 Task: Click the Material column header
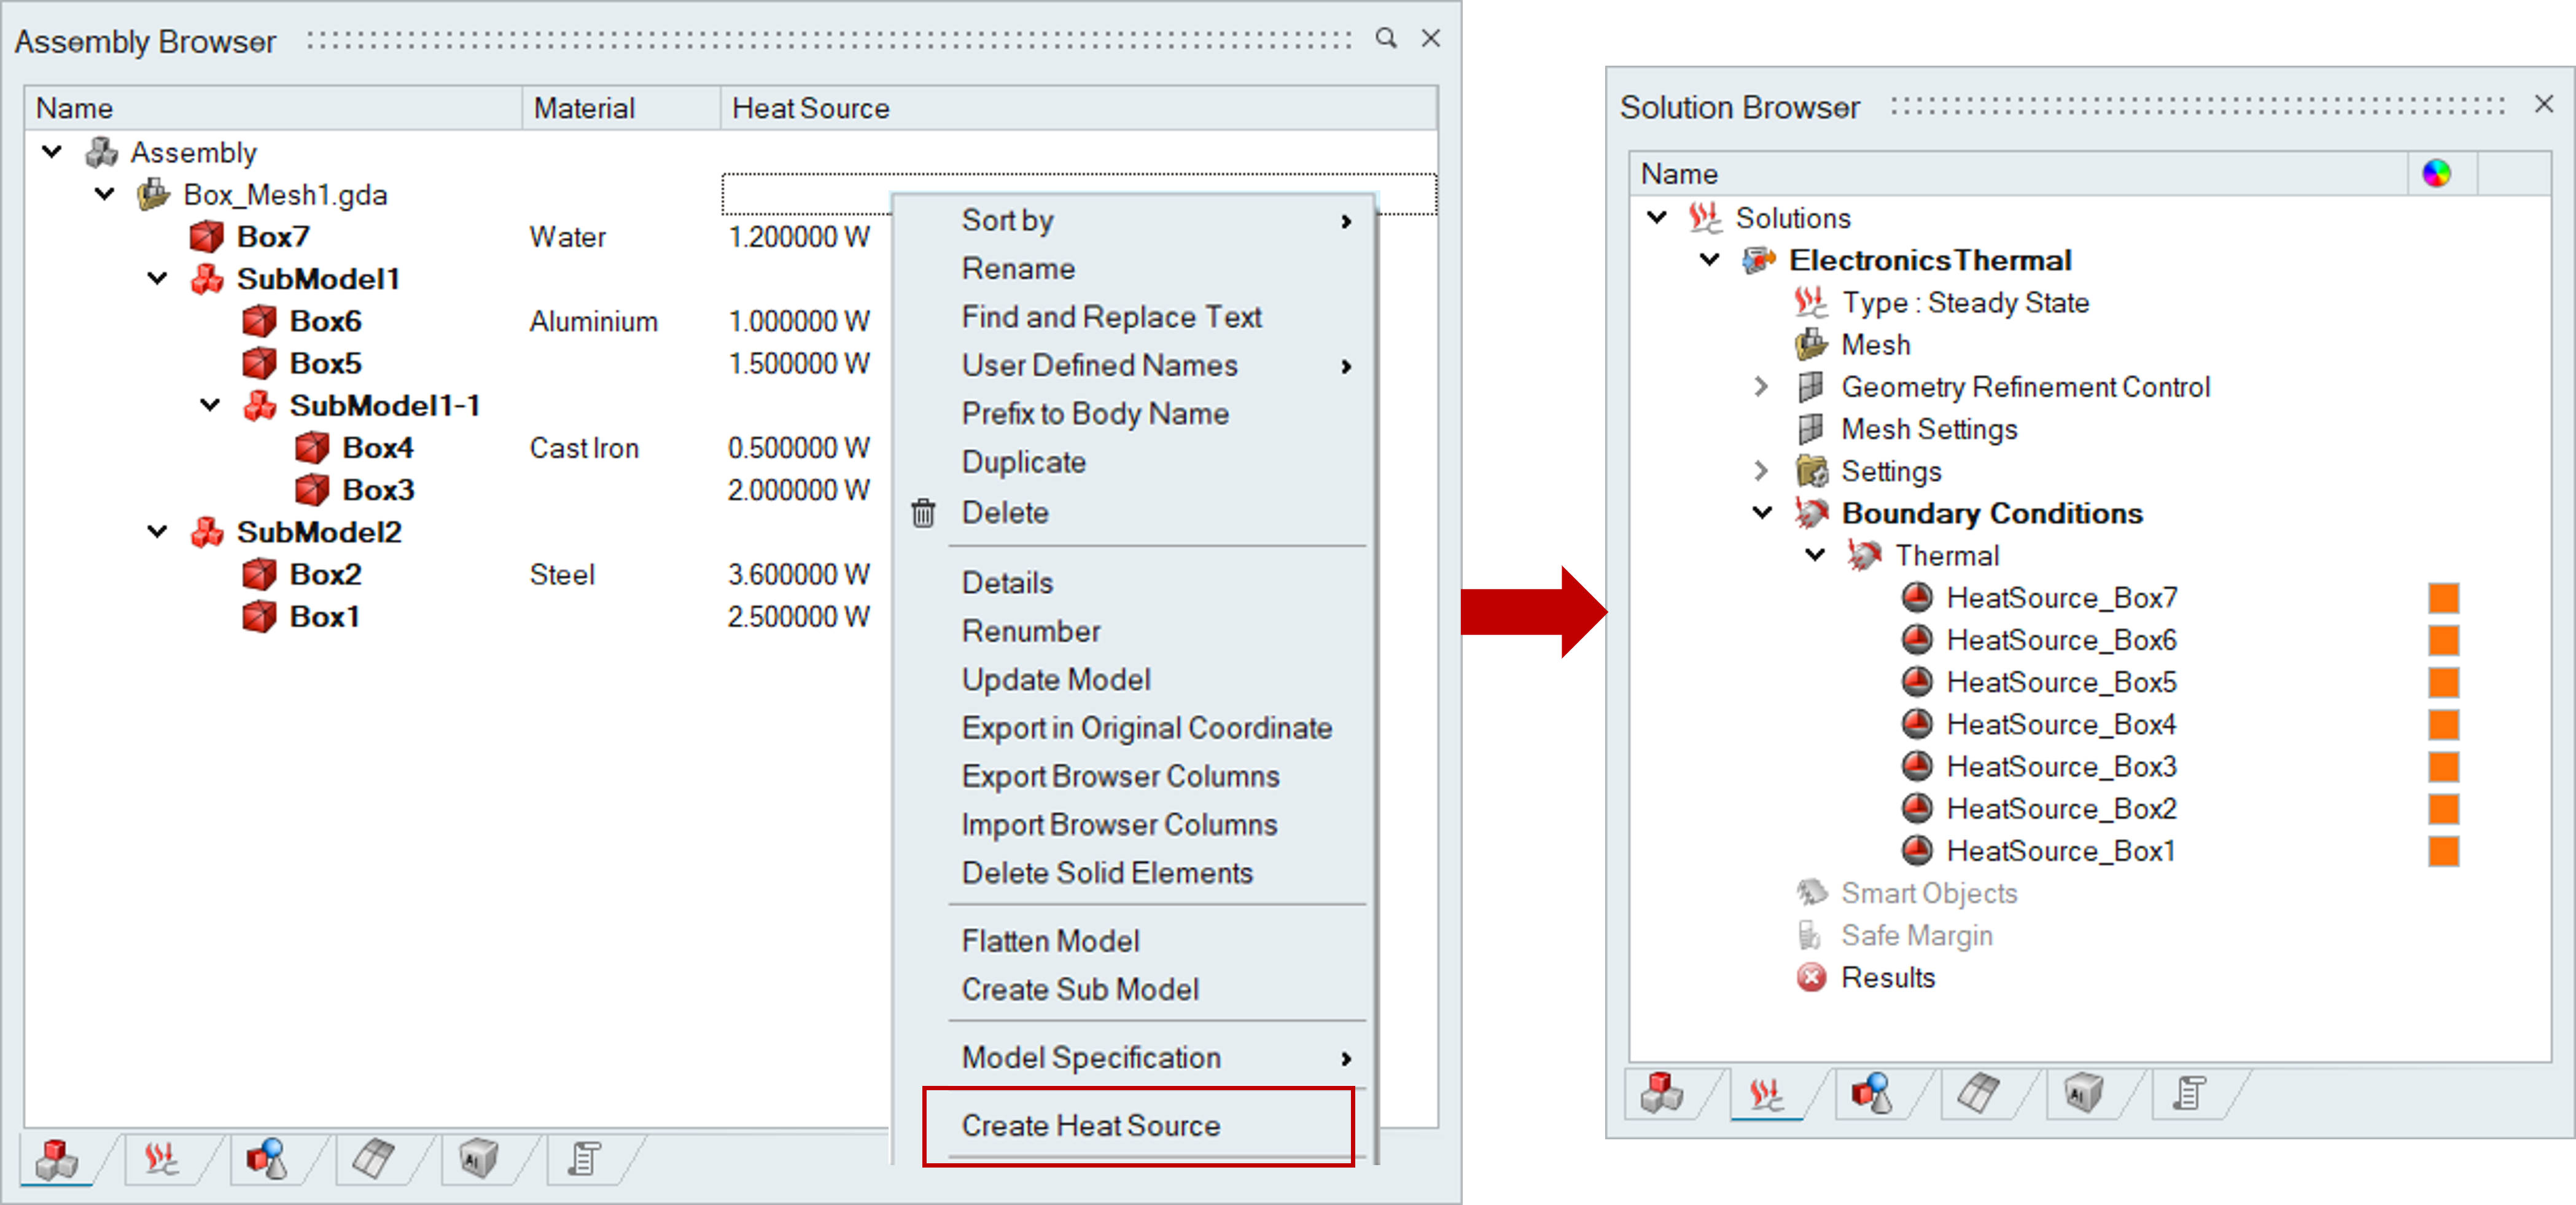584,108
